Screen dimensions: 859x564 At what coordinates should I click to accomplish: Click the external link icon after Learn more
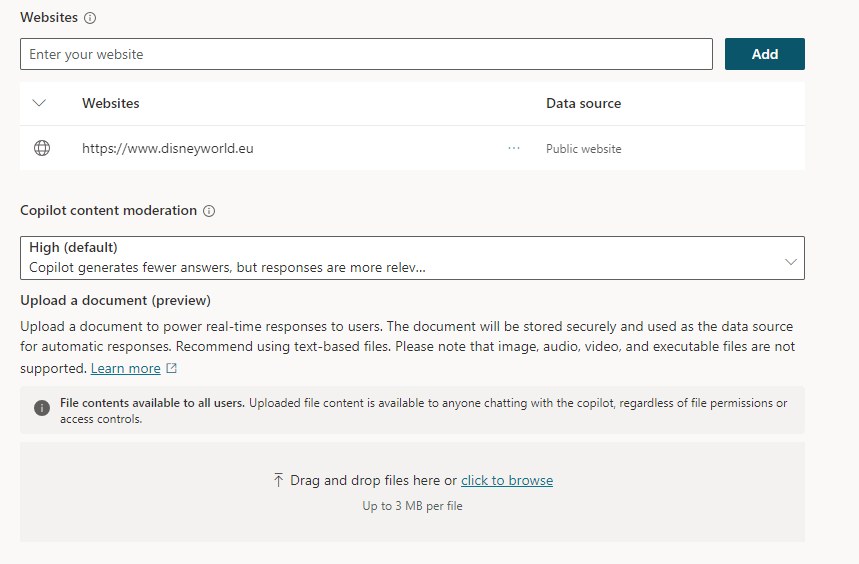pos(171,369)
